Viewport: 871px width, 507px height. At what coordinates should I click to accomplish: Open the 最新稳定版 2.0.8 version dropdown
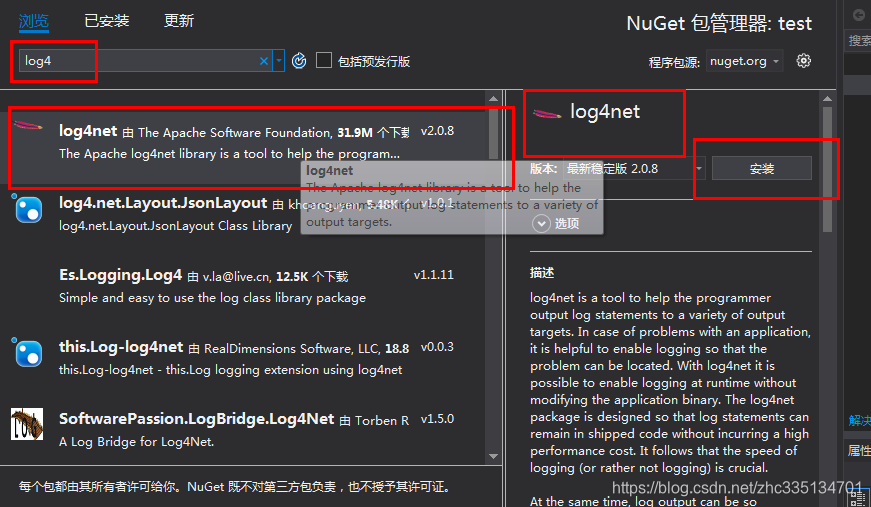click(x=634, y=168)
